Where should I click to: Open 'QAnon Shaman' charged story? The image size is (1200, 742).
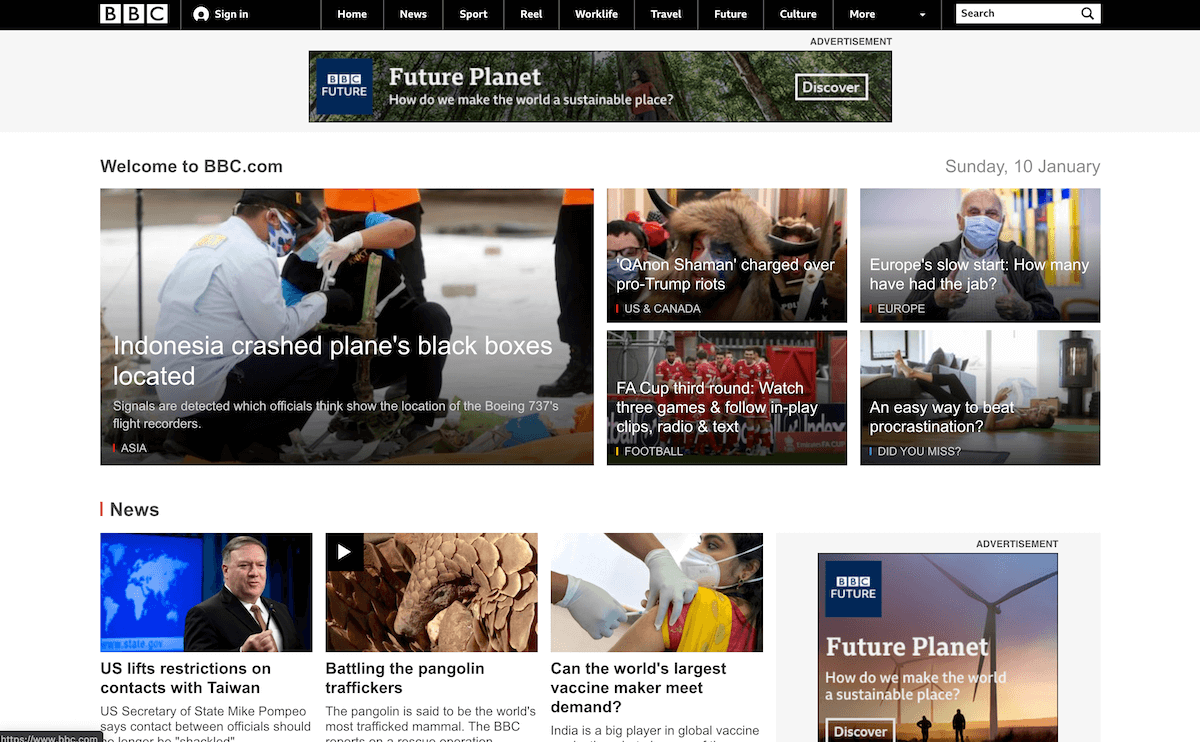pyautogui.click(x=726, y=274)
